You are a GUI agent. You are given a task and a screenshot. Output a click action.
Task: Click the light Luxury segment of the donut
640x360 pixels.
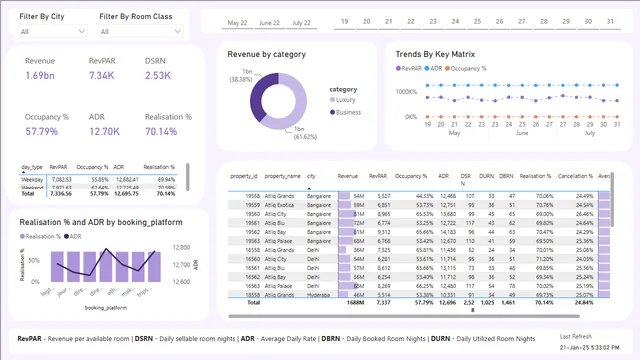click(299, 107)
